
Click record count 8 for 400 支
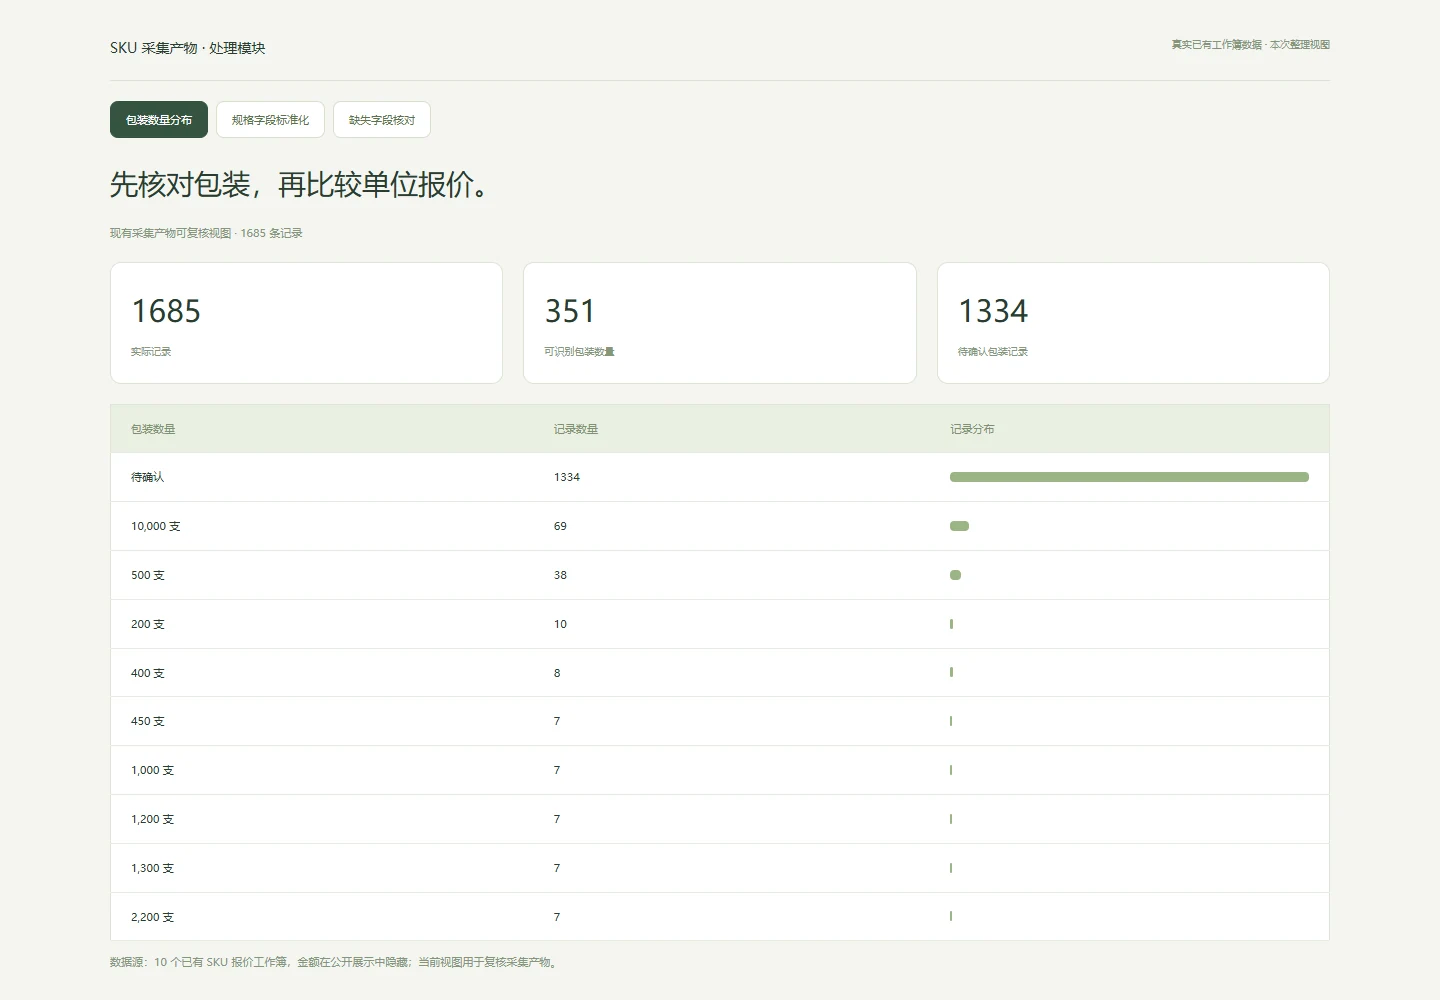click(557, 673)
